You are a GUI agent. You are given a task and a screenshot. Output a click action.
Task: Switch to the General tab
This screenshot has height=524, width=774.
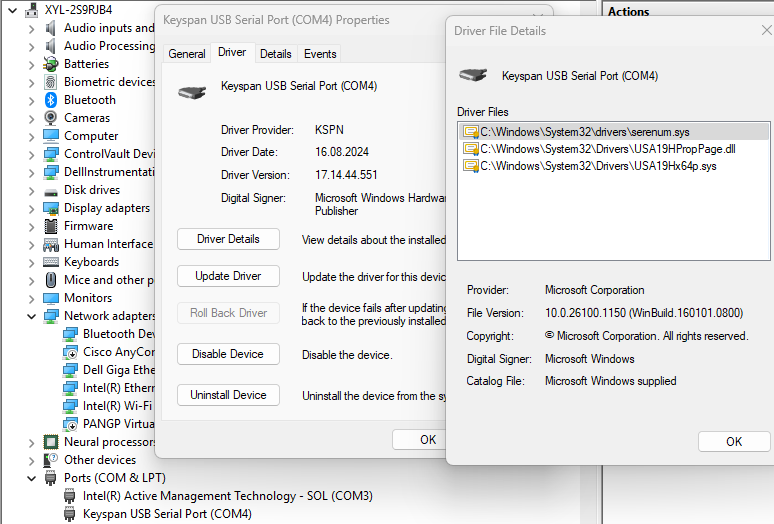click(x=187, y=54)
